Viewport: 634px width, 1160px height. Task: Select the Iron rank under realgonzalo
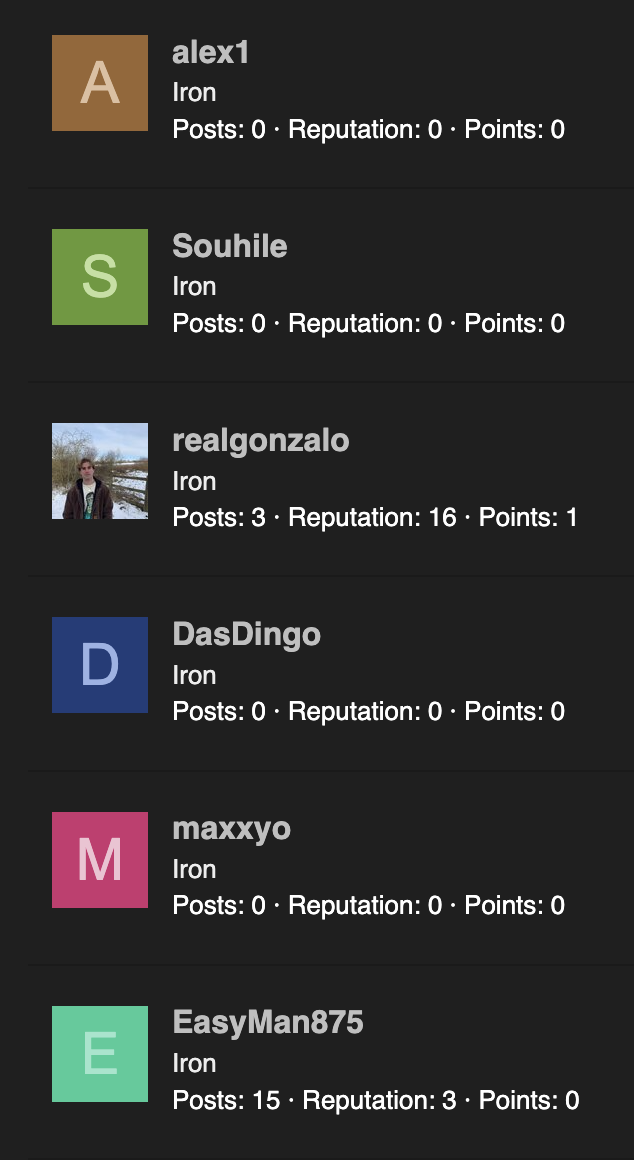click(195, 481)
